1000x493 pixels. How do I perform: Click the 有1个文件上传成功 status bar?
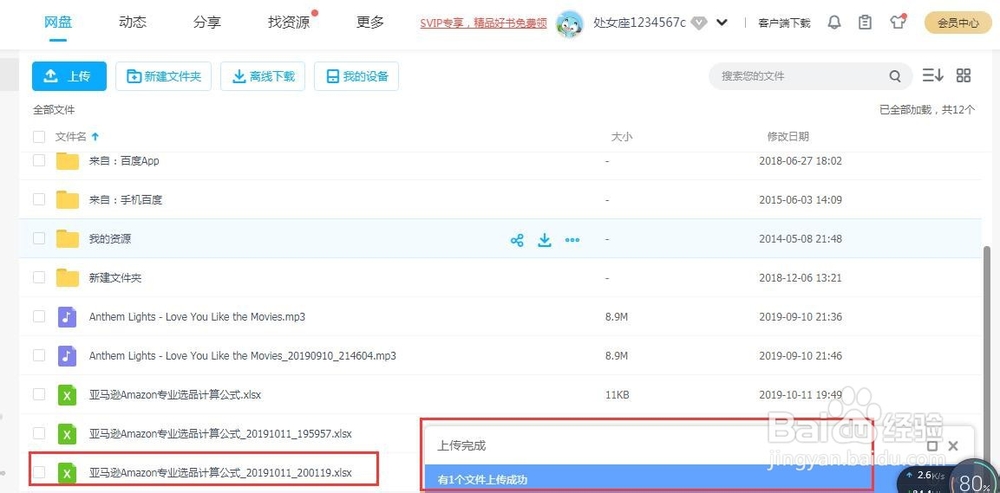pyautogui.click(x=648, y=479)
